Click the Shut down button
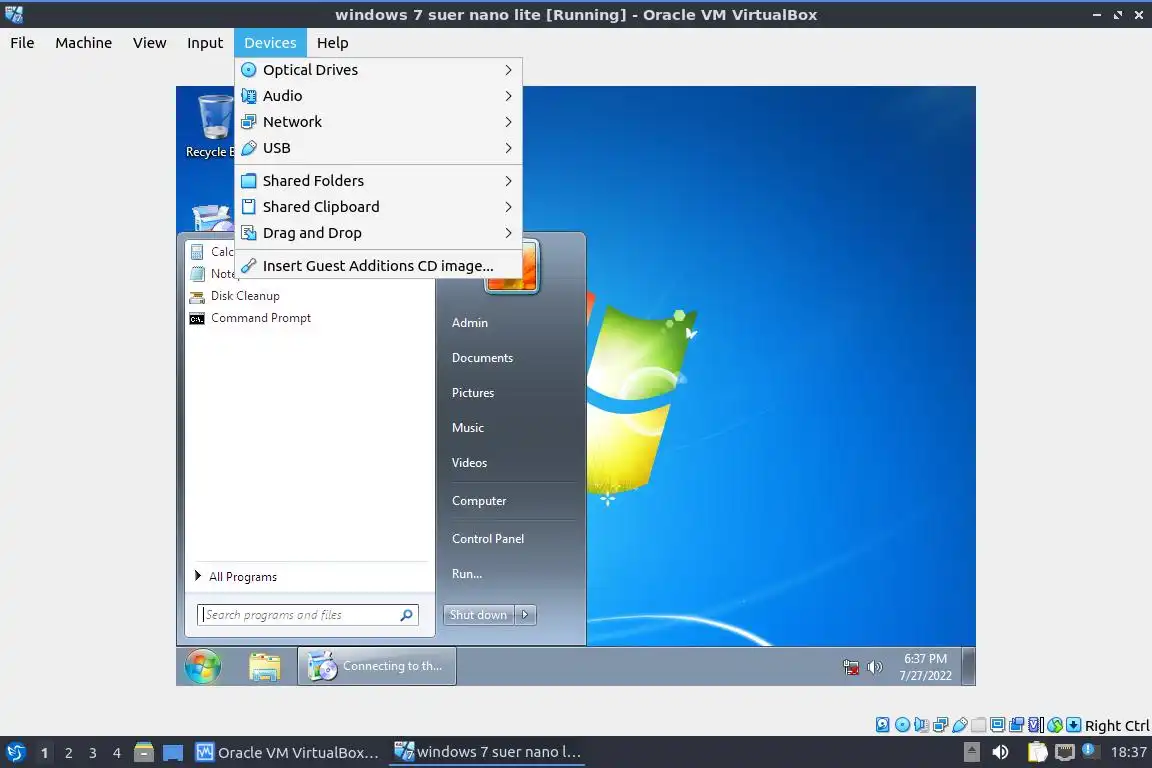The image size is (1152, 768). 479,614
